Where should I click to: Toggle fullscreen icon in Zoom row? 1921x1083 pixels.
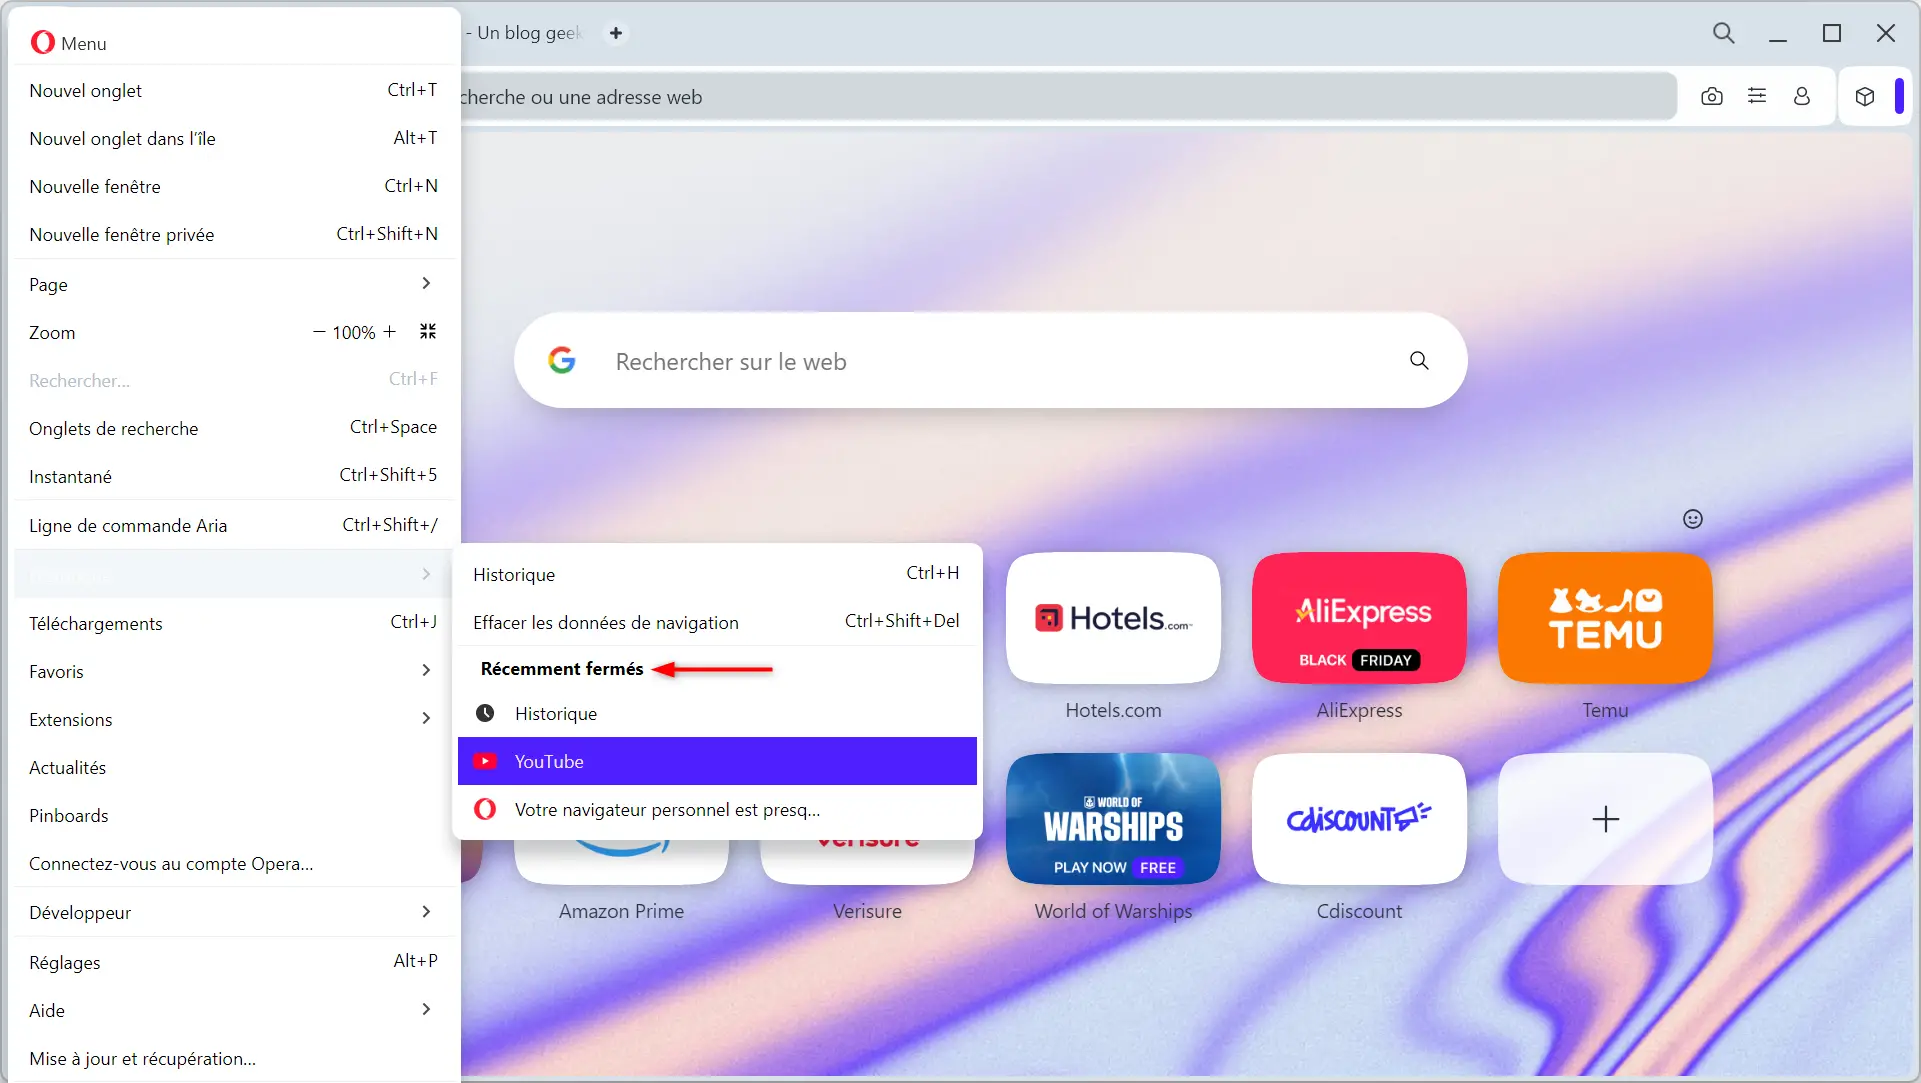[x=428, y=331]
